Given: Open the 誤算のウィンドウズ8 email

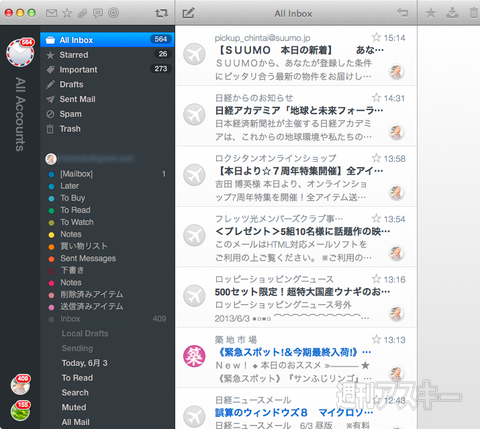Looking at the screenshot, I should [296, 409].
